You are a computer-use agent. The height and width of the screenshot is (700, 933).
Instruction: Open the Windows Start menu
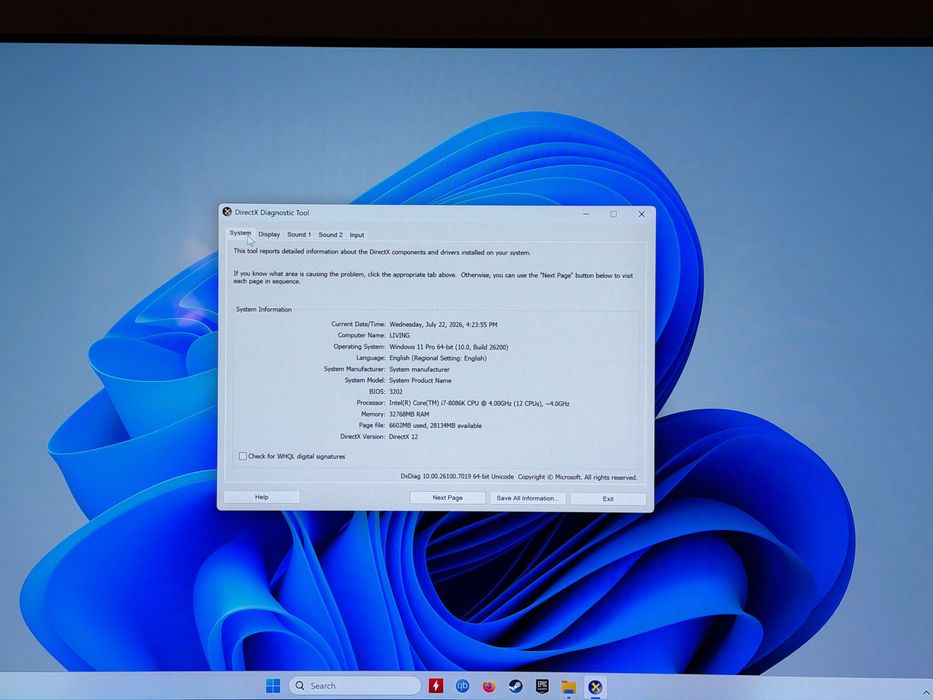point(273,686)
